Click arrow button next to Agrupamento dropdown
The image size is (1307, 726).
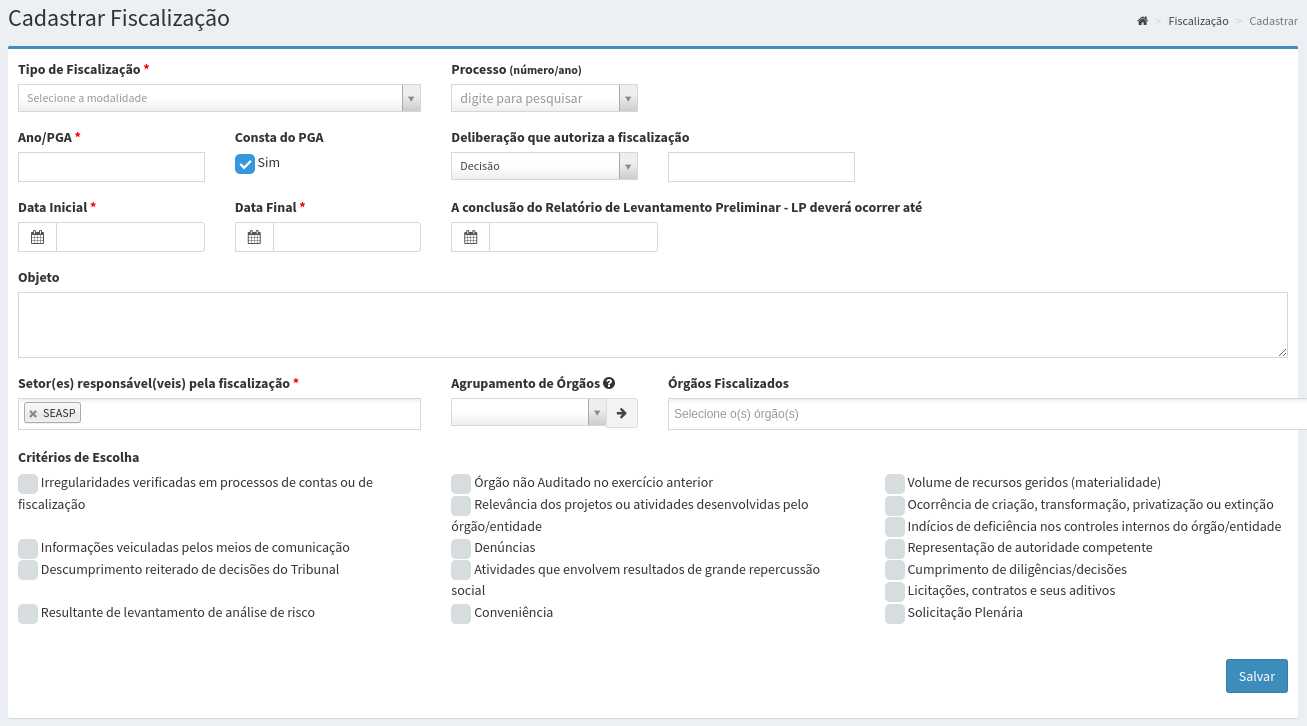(x=622, y=413)
